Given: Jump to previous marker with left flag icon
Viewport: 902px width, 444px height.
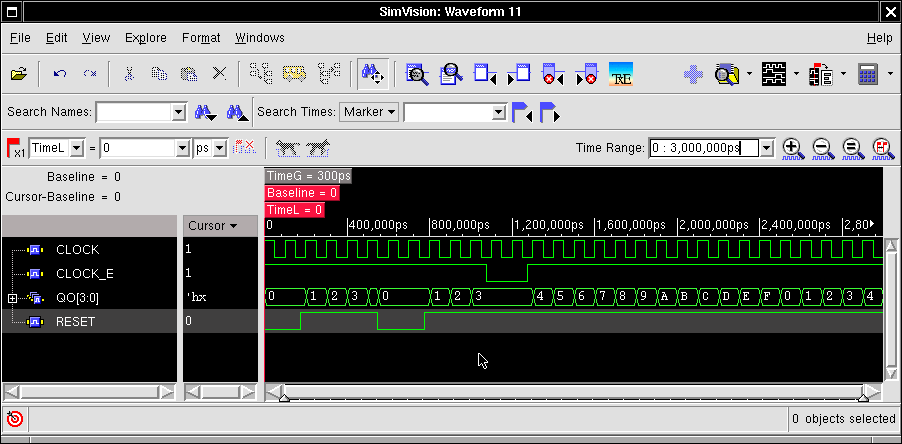Looking at the screenshot, I should point(522,112).
